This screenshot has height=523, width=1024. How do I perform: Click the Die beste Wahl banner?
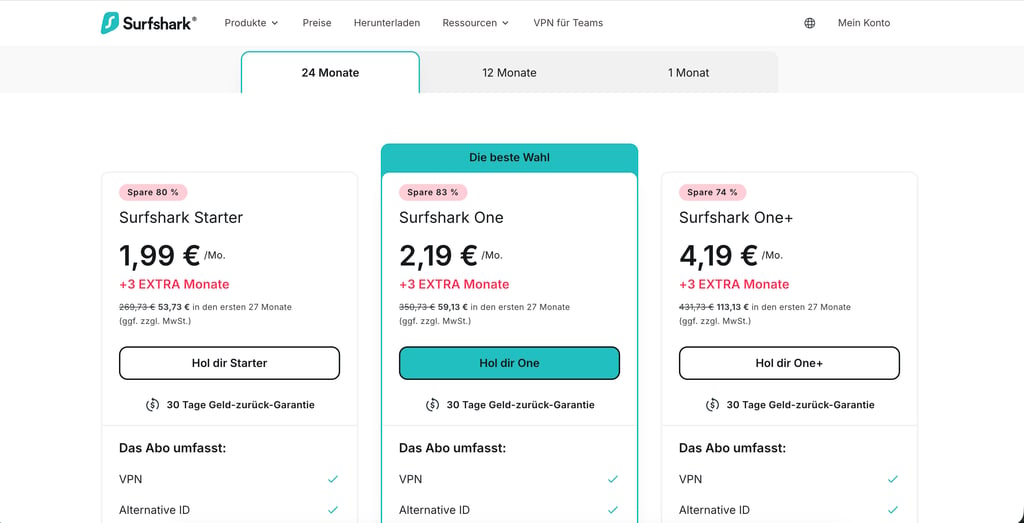(x=509, y=157)
